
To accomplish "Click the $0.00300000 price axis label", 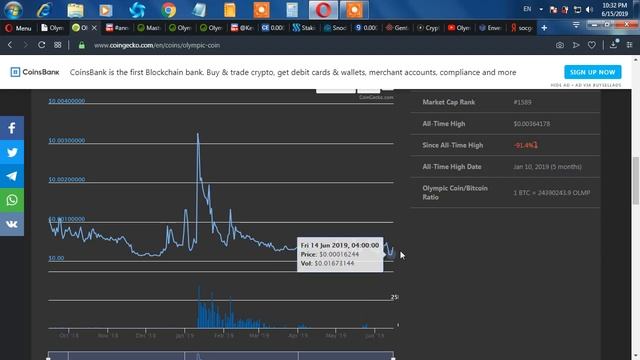I will tap(67, 140).
